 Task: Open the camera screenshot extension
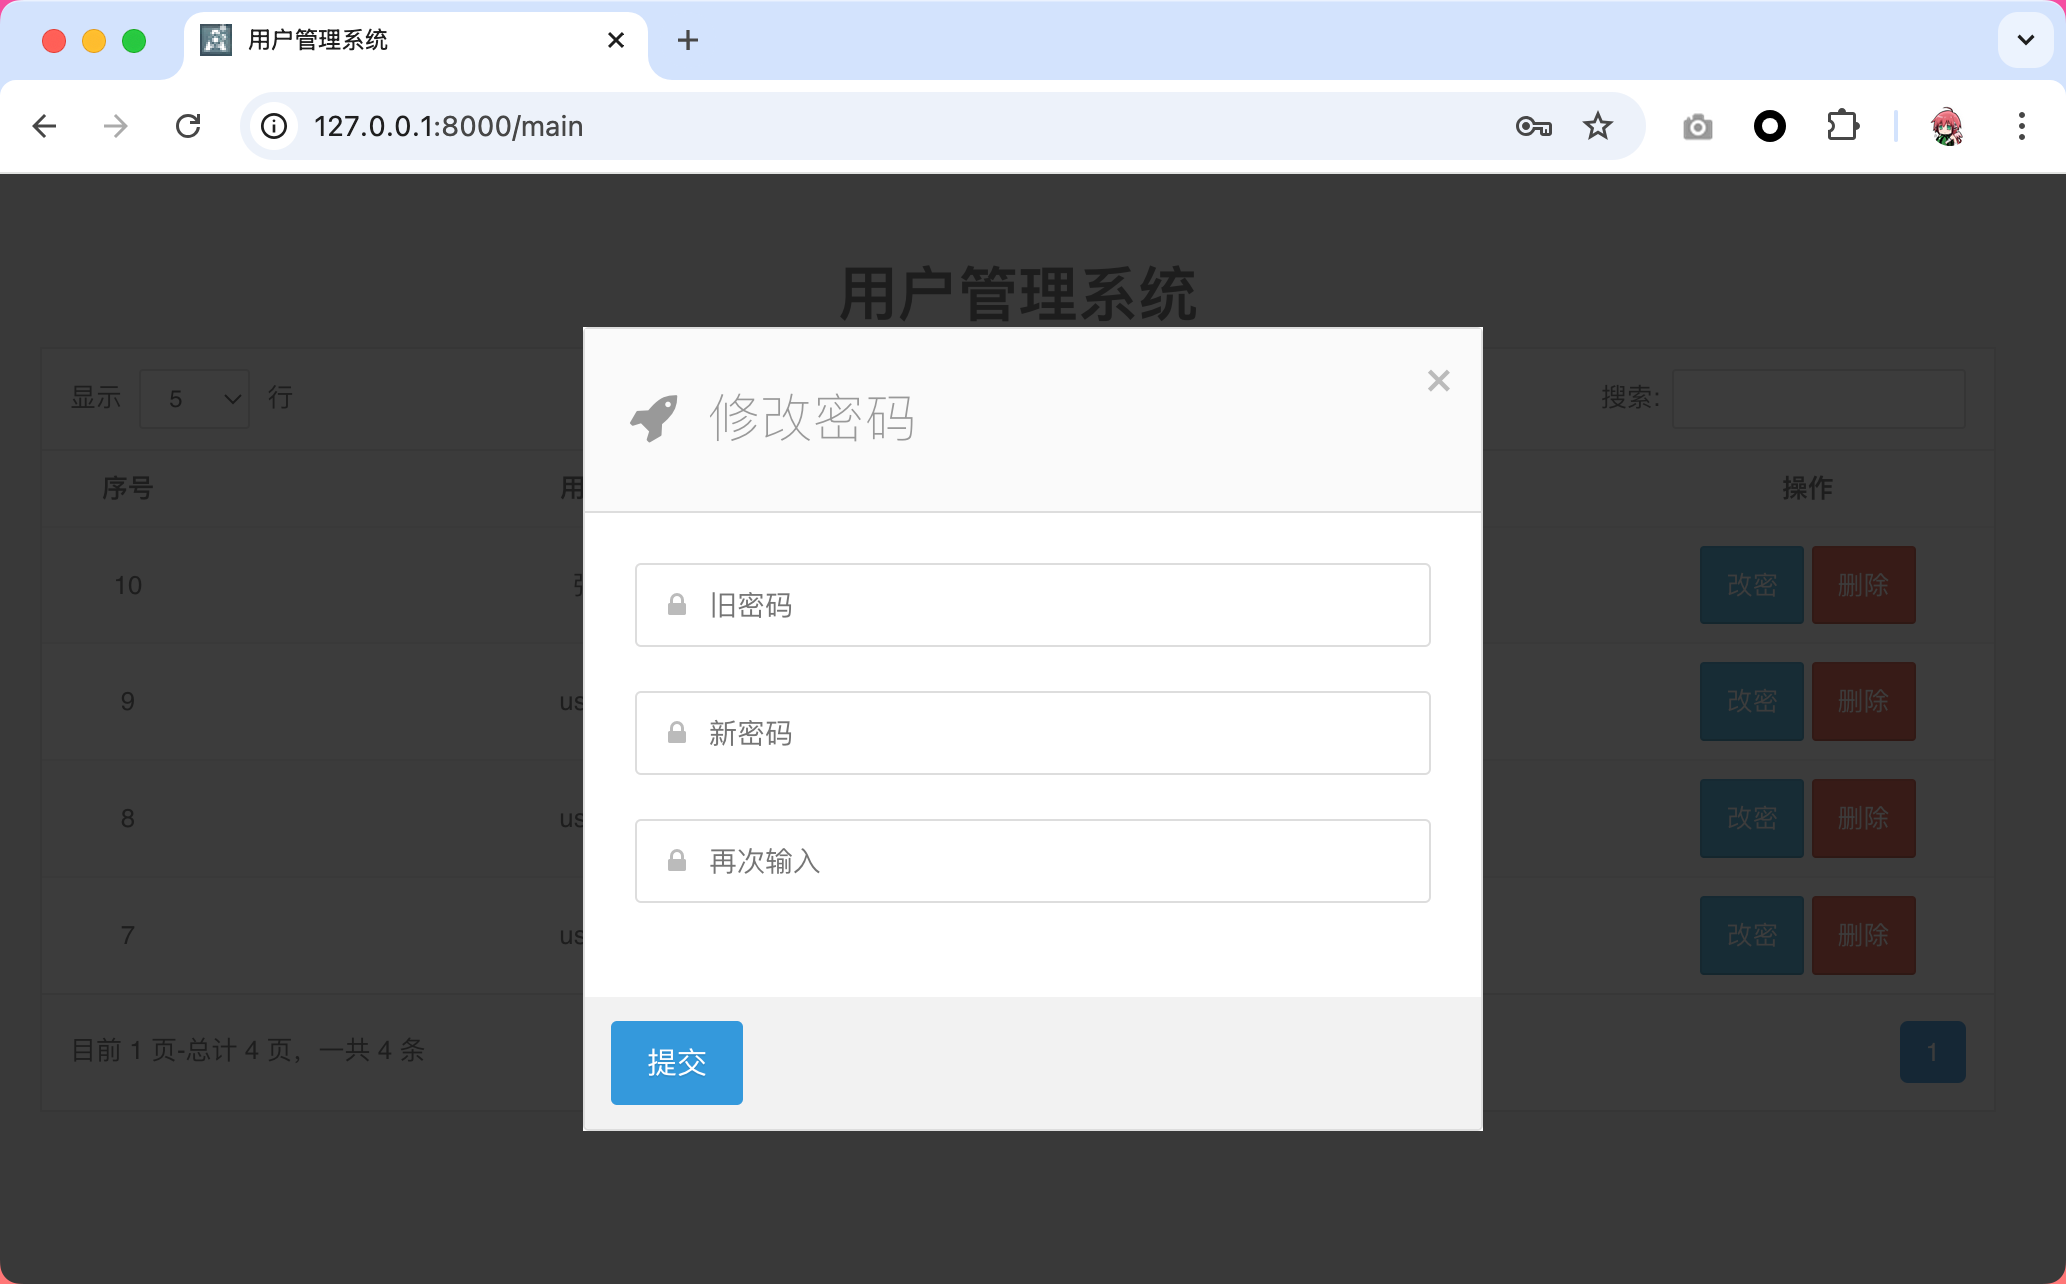pos(1697,127)
